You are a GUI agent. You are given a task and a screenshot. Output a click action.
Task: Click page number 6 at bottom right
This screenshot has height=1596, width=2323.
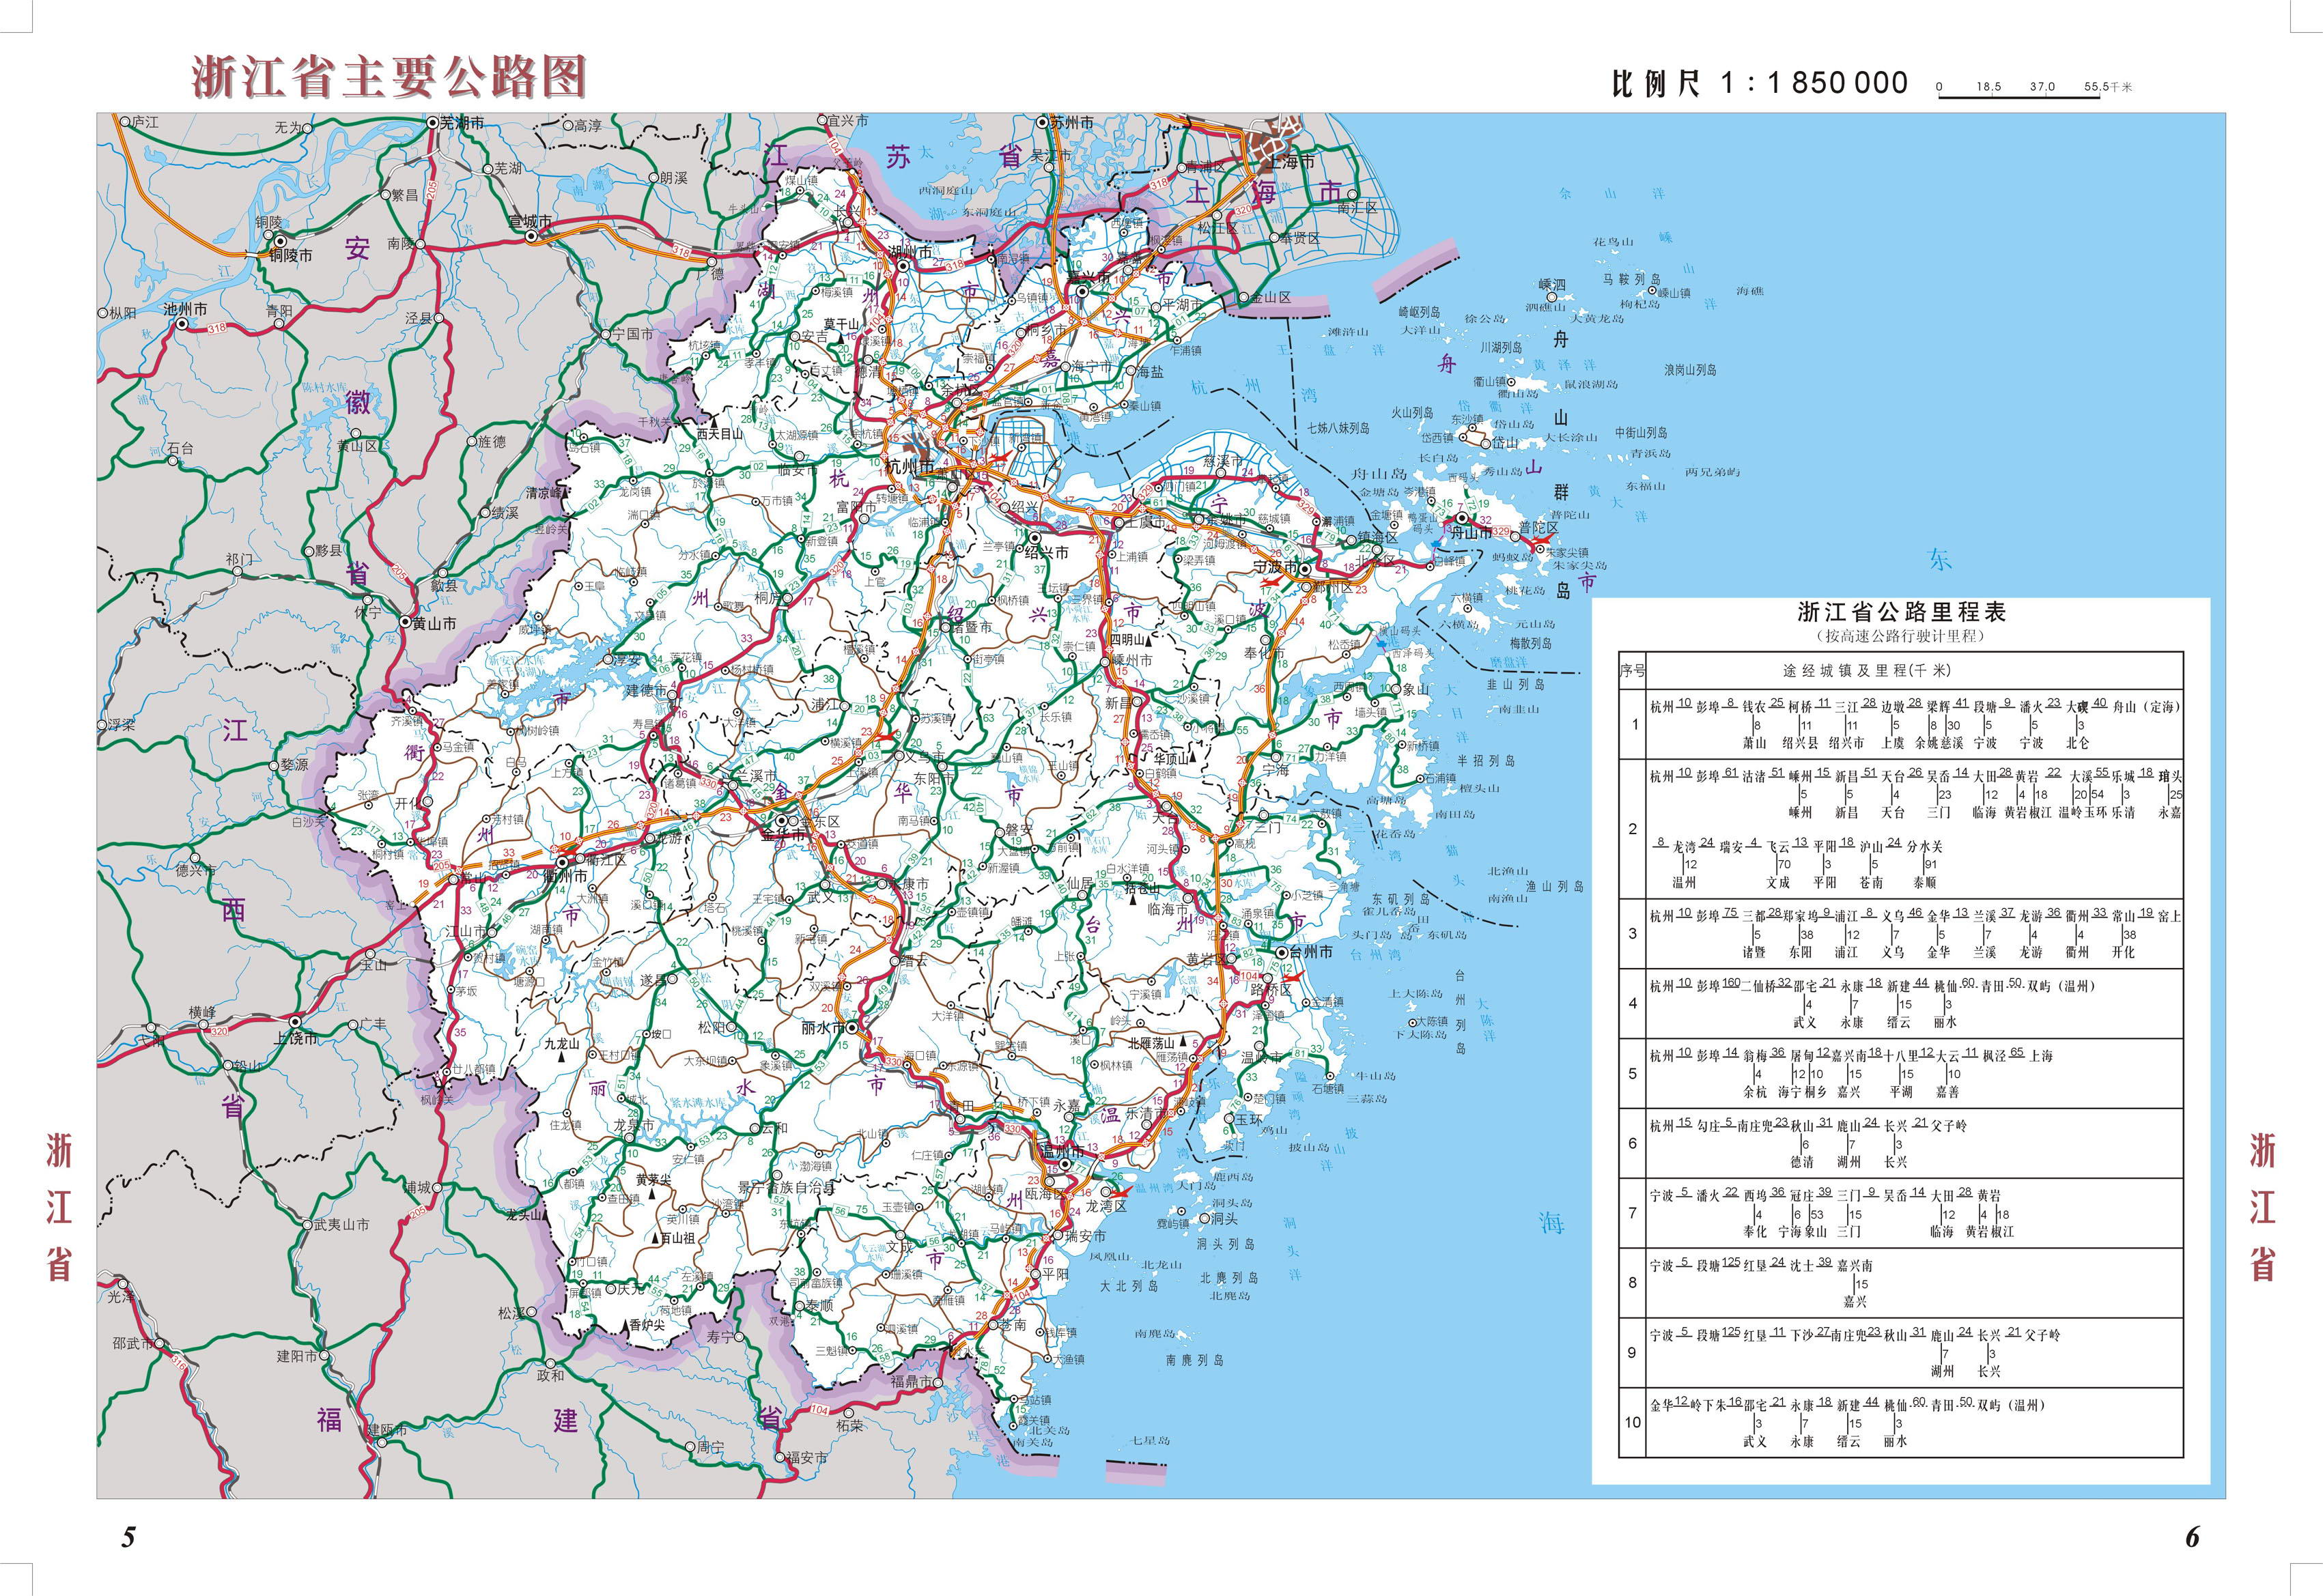(x=2192, y=1537)
